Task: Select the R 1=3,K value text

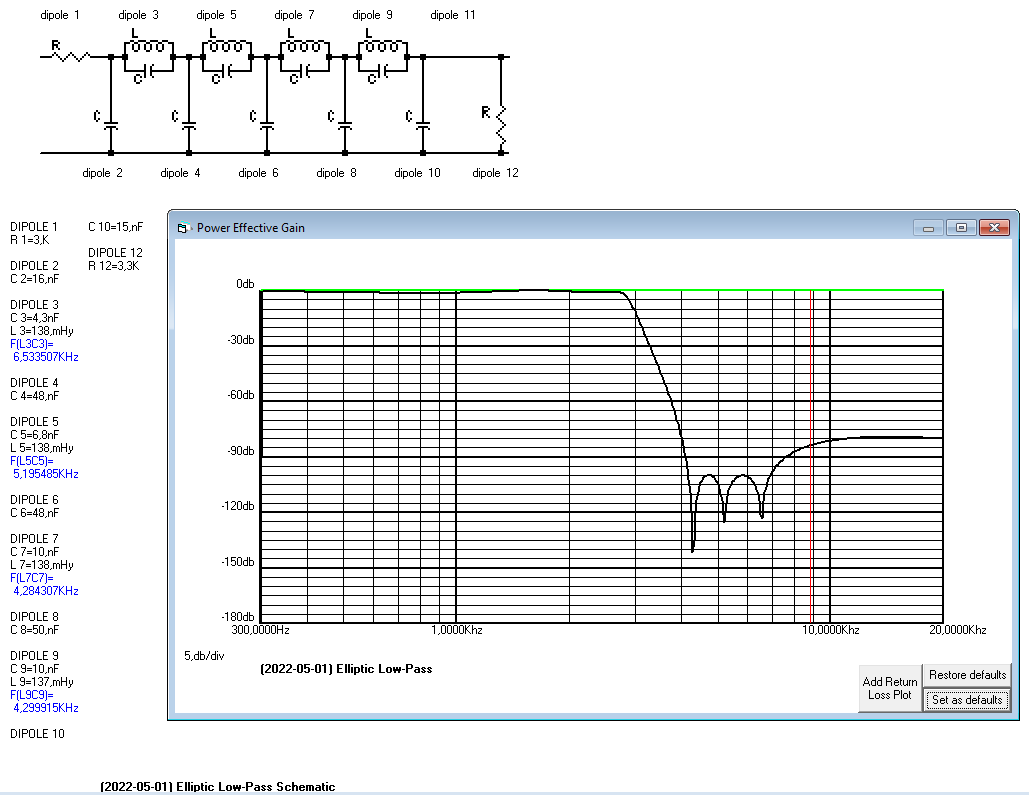Action: click(30, 240)
